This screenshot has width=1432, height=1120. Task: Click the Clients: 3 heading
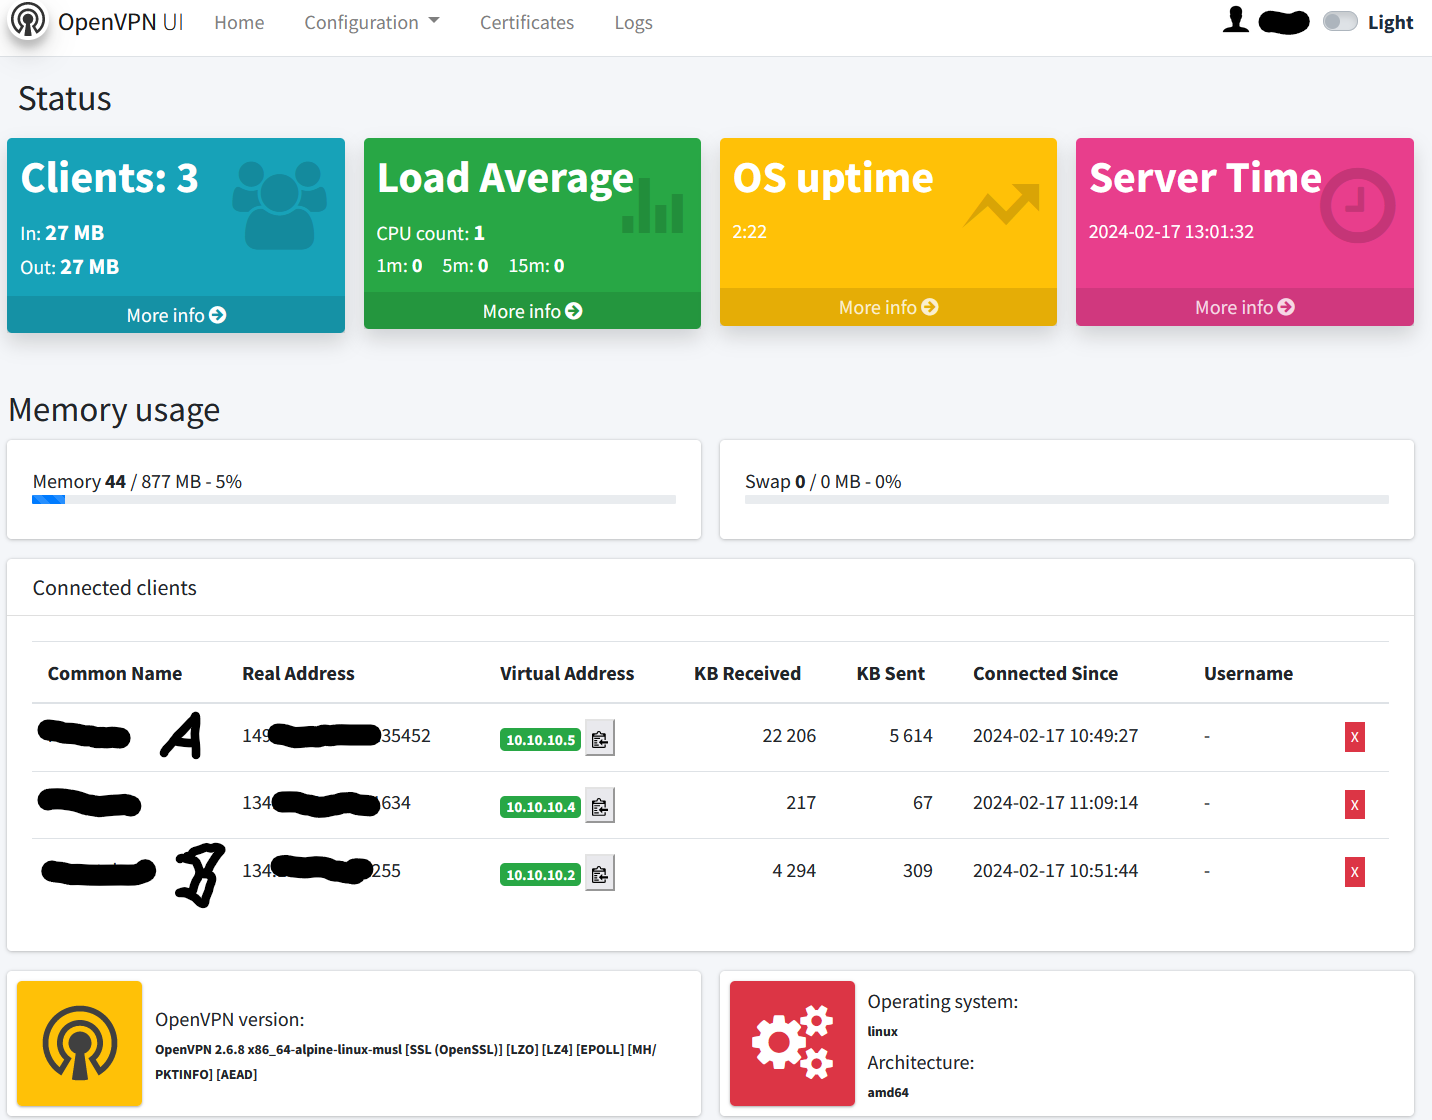pos(110,178)
